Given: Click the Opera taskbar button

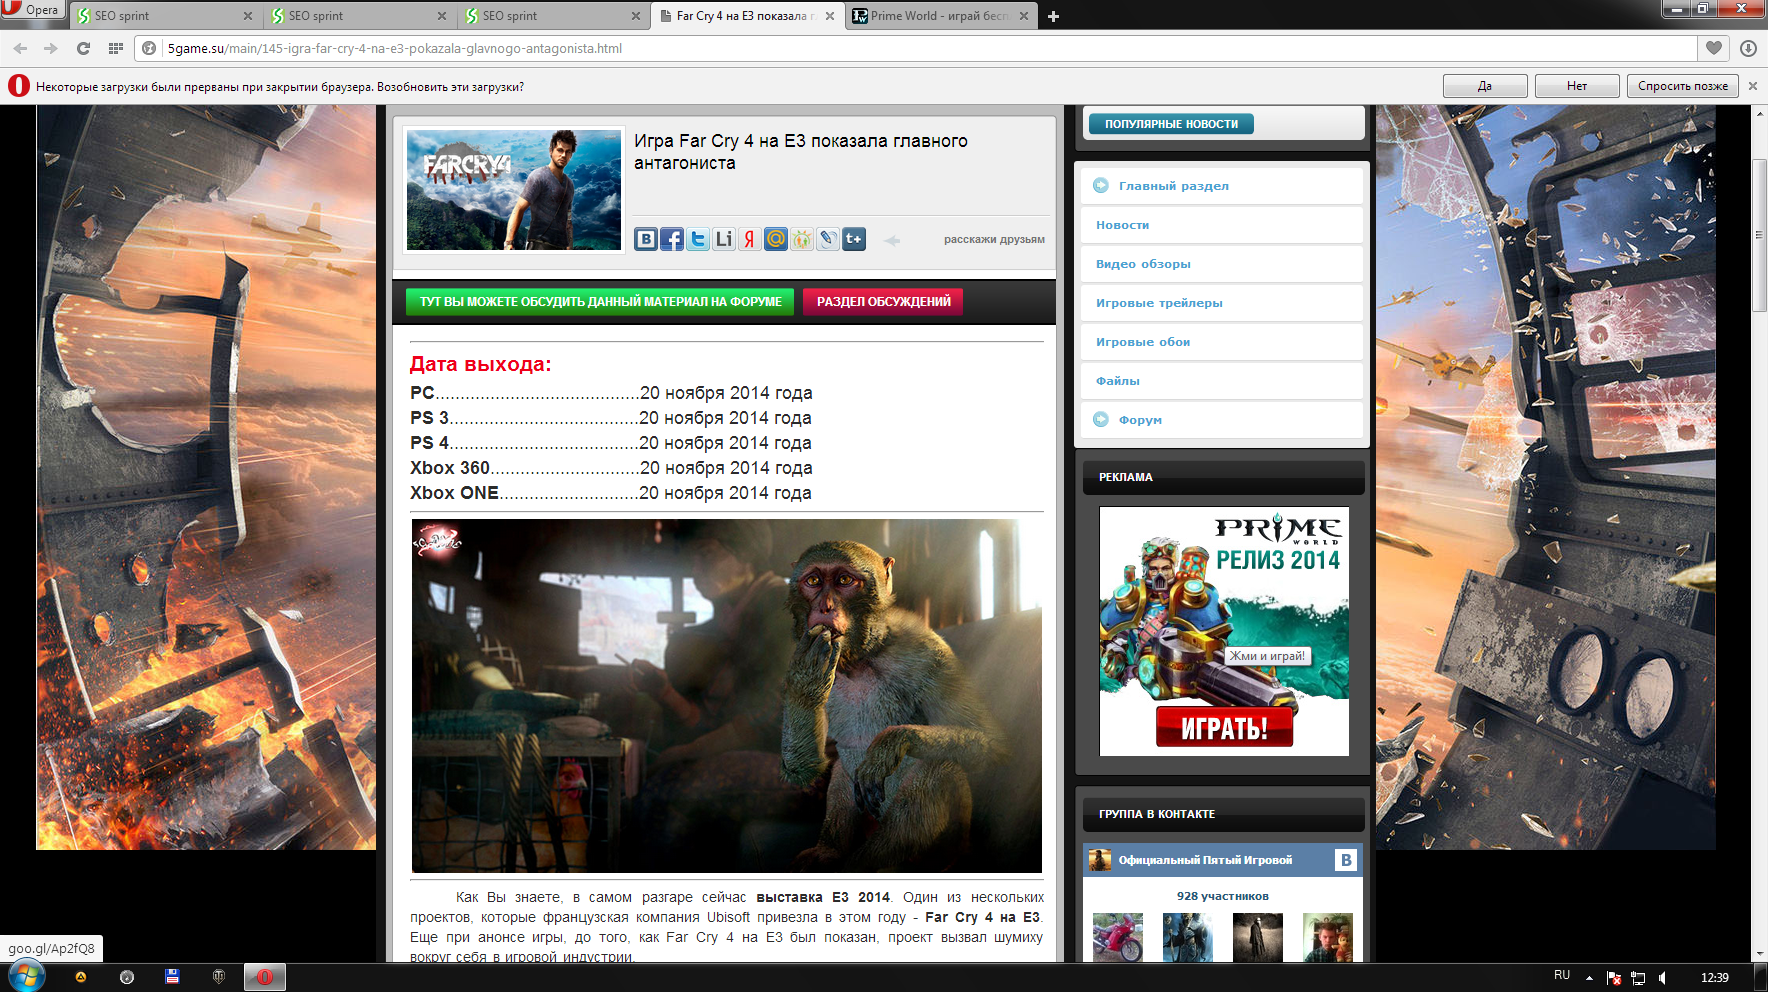Looking at the screenshot, I should pyautogui.click(x=265, y=977).
